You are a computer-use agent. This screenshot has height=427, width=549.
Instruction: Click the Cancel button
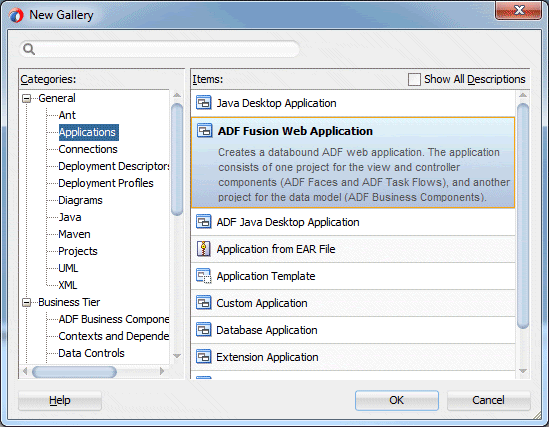488,400
